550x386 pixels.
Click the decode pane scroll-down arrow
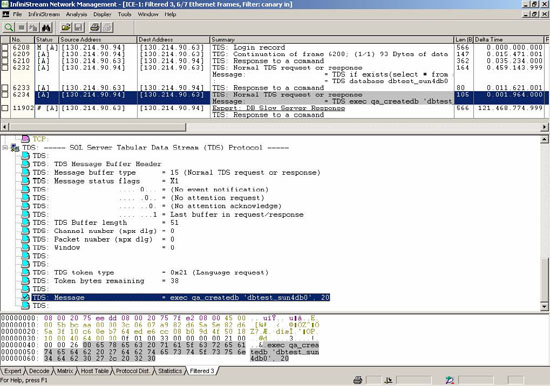[x=544, y=307]
